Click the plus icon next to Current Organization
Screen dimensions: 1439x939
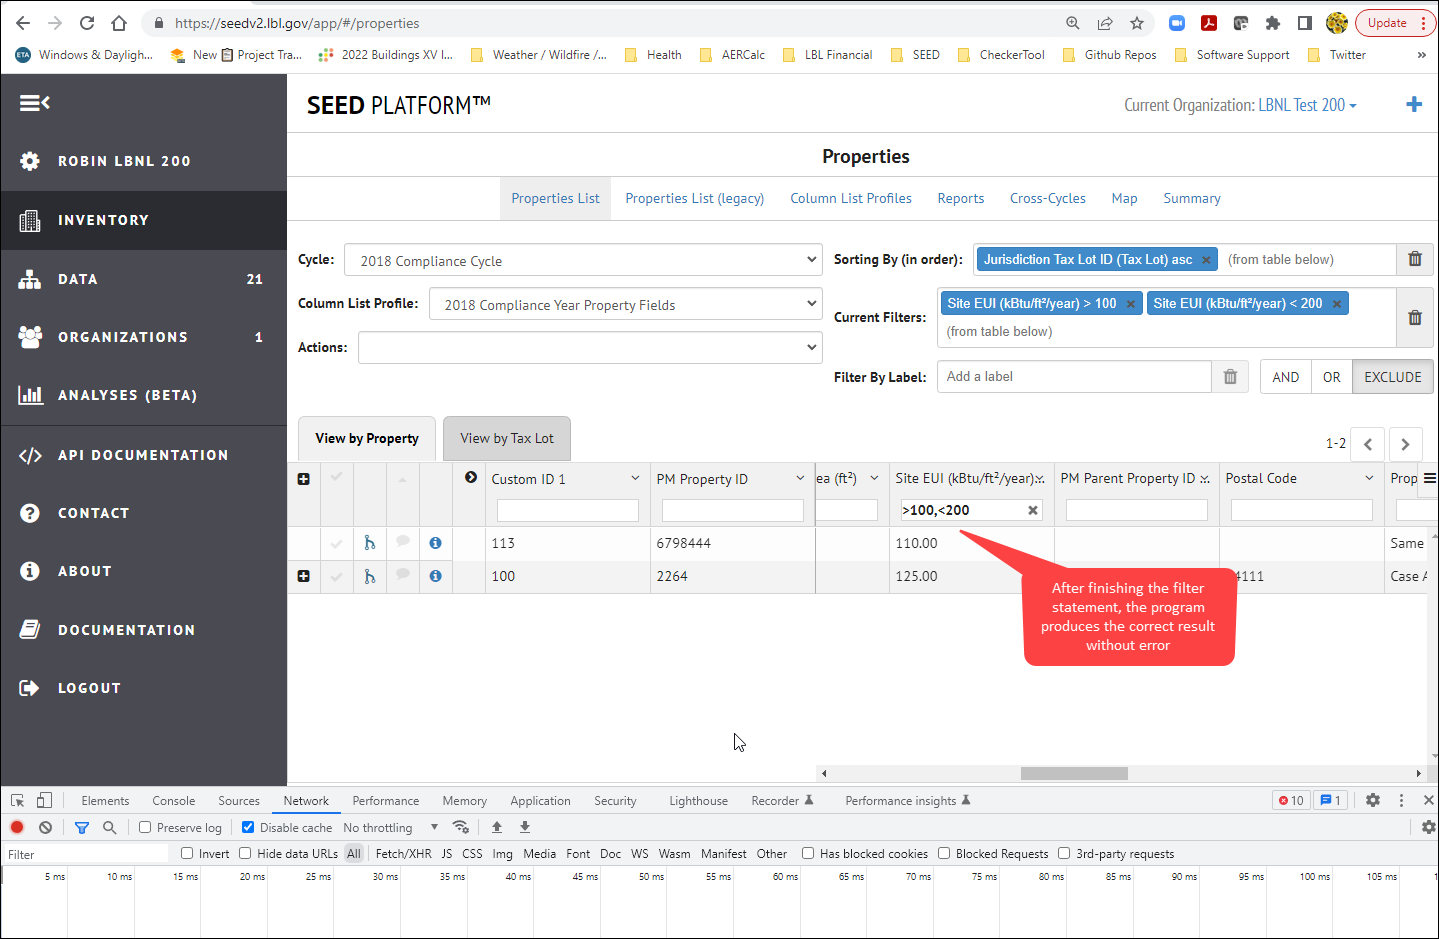tap(1414, 104)
